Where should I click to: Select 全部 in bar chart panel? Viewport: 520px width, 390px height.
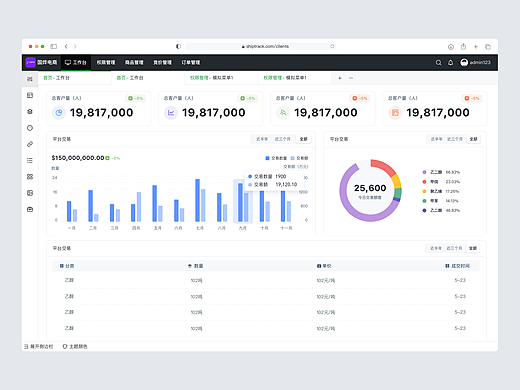[x=303, y=139]
